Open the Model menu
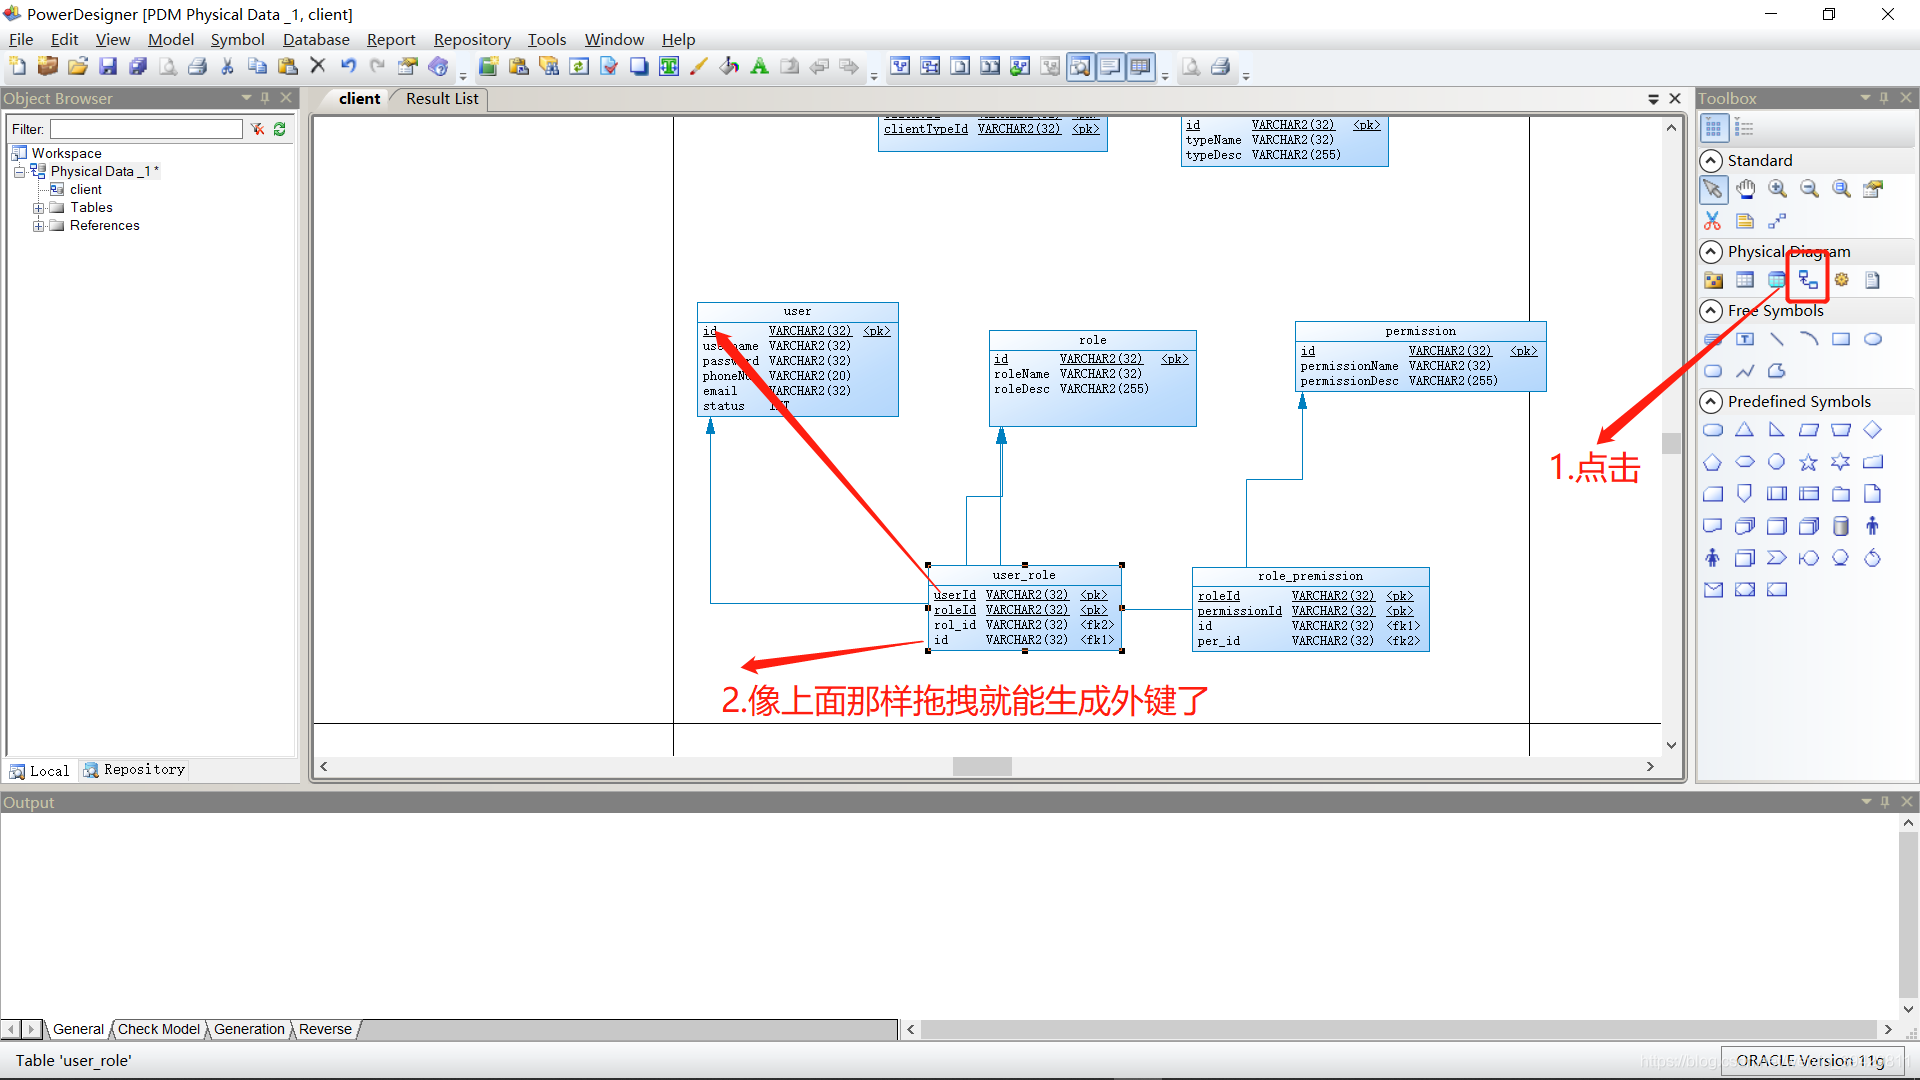The width and height of the screenshot is (1920, 1080). click(171, 40)
